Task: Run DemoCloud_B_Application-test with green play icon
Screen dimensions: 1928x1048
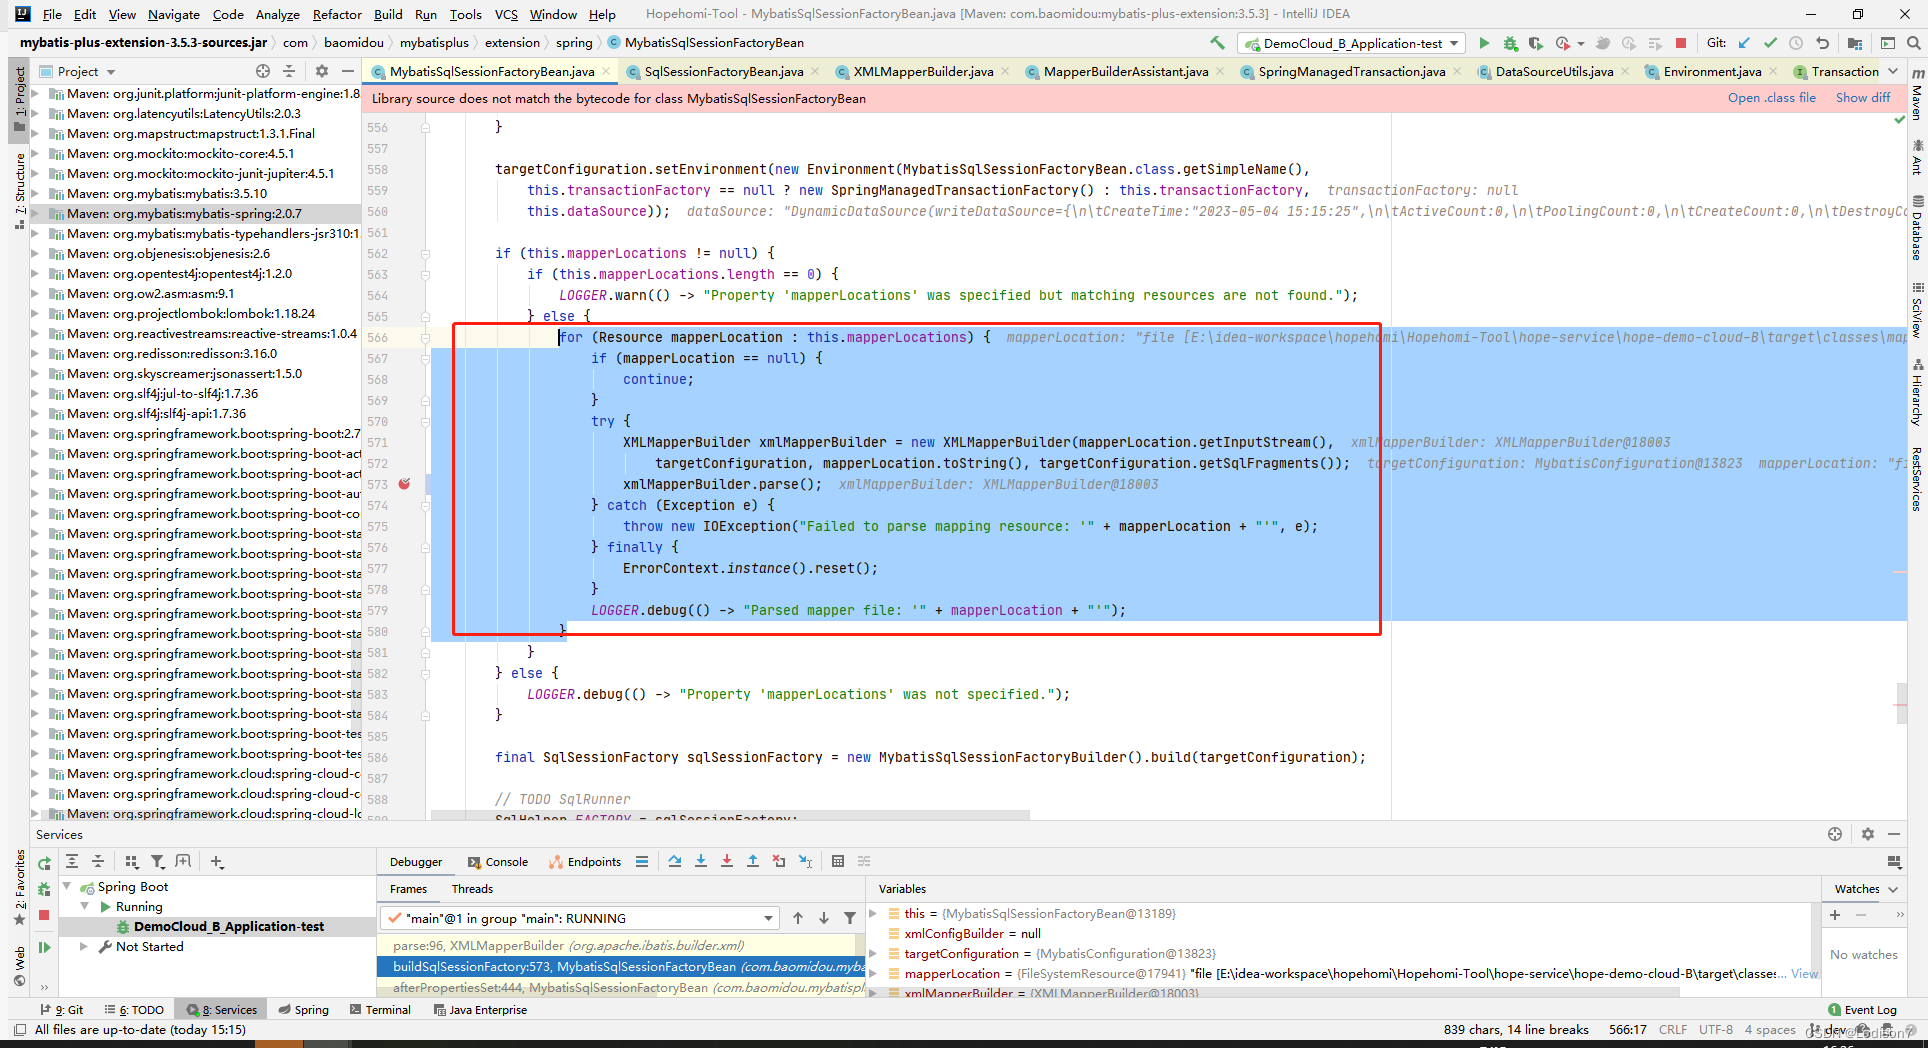Action: [1484, 43]
